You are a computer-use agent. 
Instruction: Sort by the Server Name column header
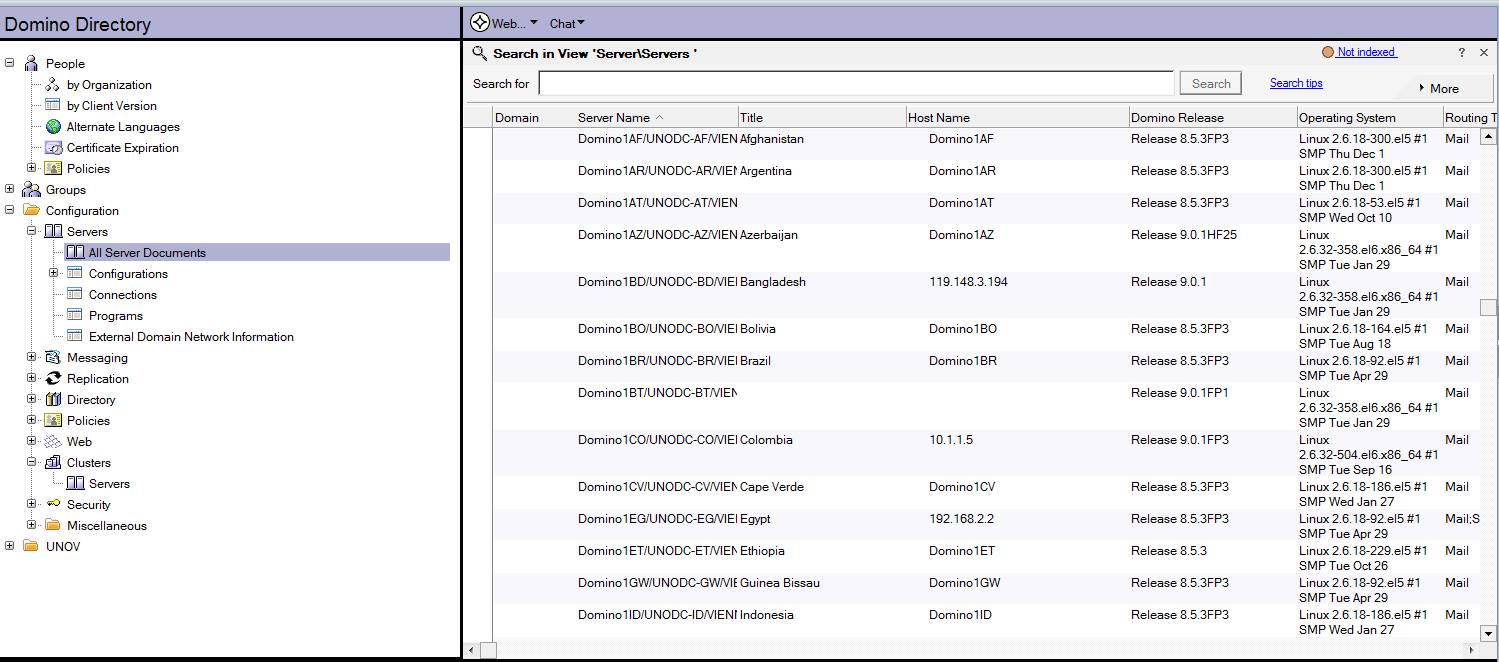(x=657, y=118)
